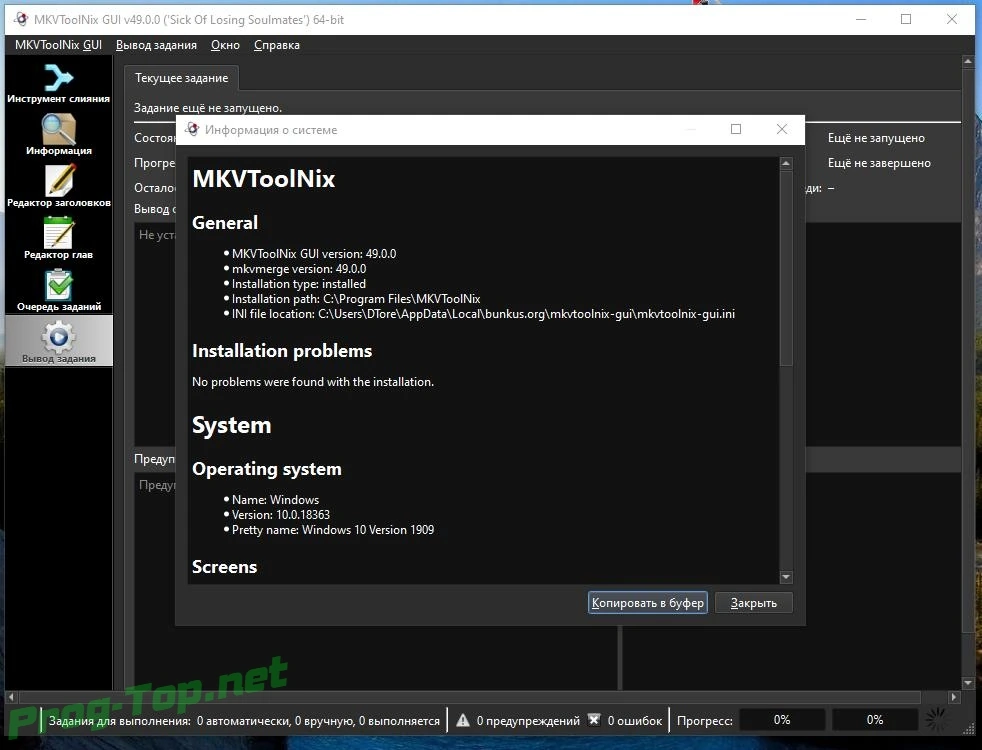
Task: Click the 'Screens' heading
Action: click(x=224, y=567)
